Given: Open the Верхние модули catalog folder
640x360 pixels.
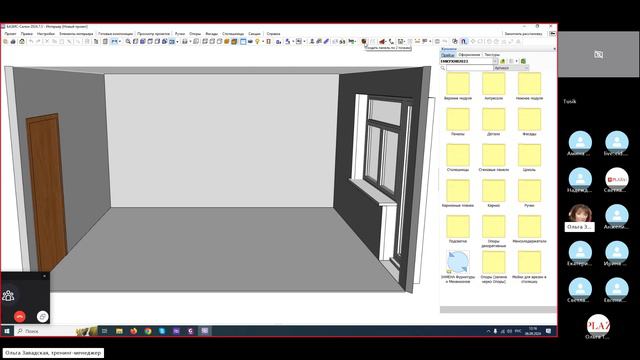Looking at the screenshot, I should click(458, 87).
